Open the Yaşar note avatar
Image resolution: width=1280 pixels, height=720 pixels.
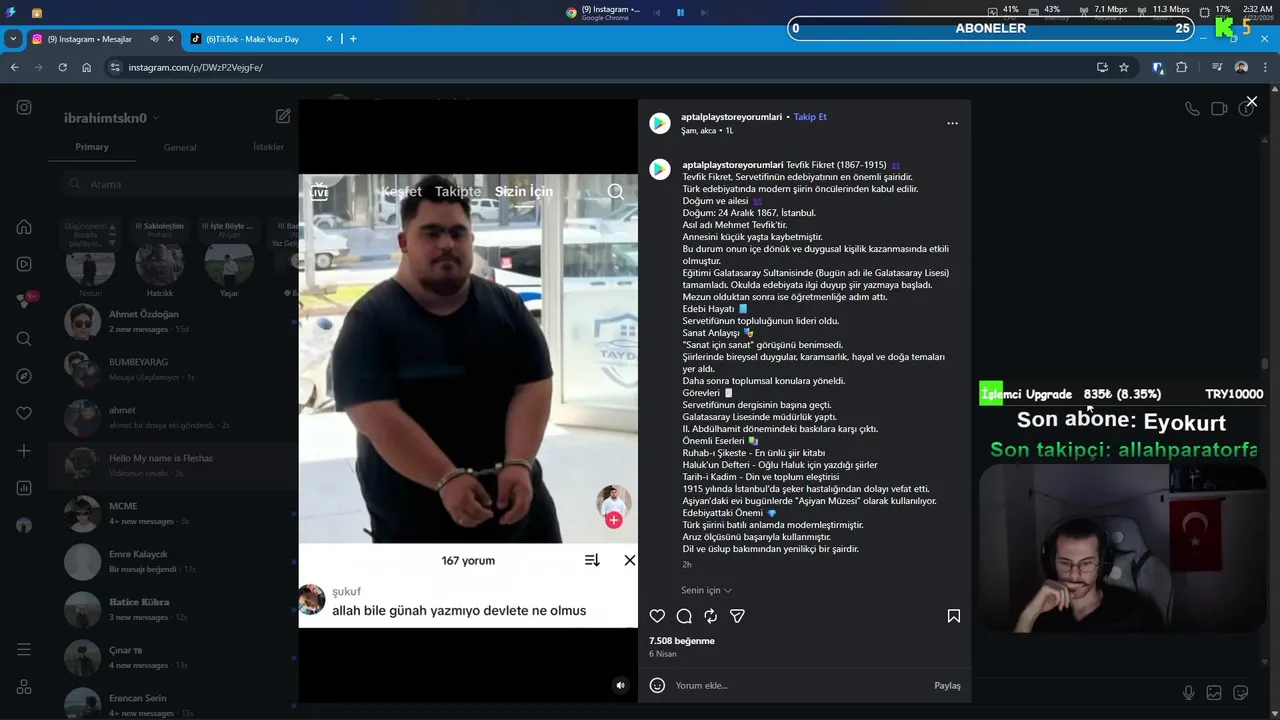[x=229, y=264]
